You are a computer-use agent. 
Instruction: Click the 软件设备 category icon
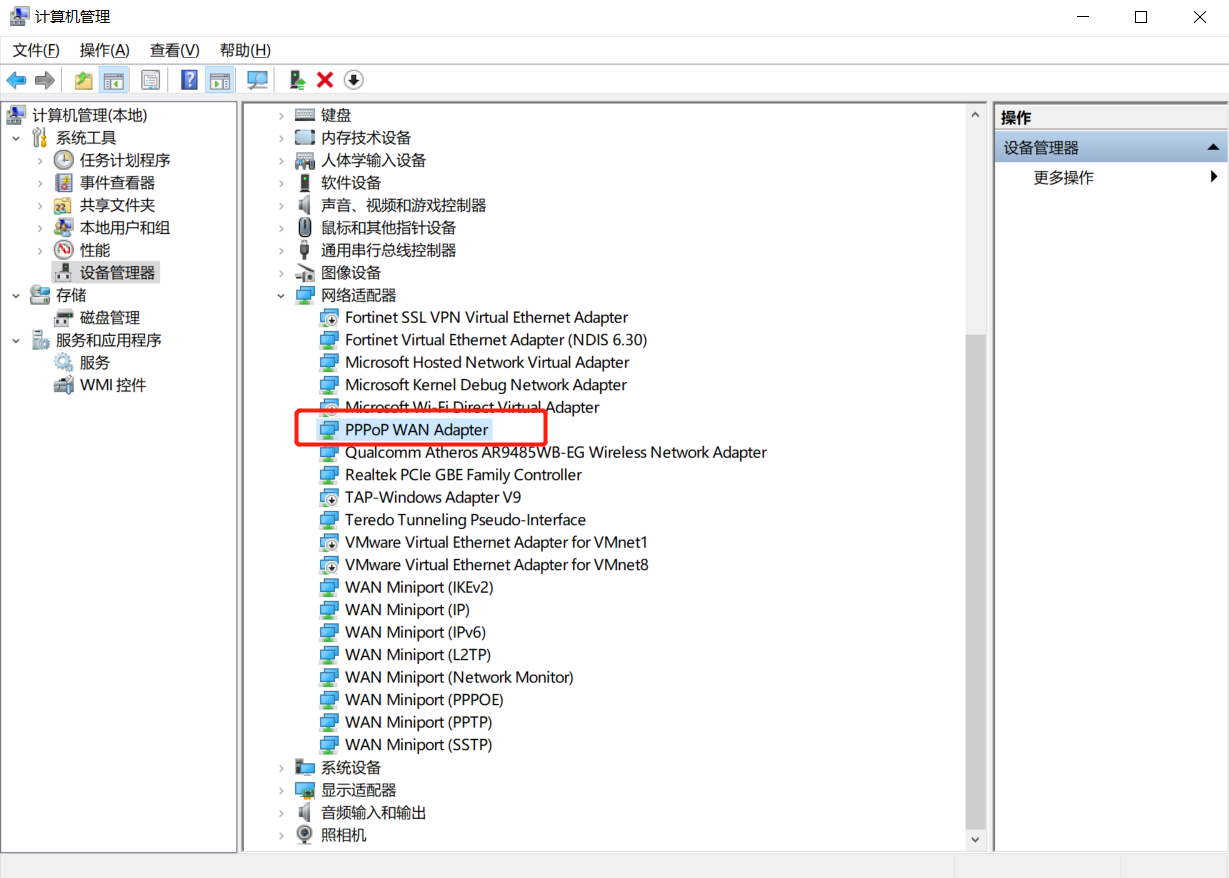click(305, 183)
